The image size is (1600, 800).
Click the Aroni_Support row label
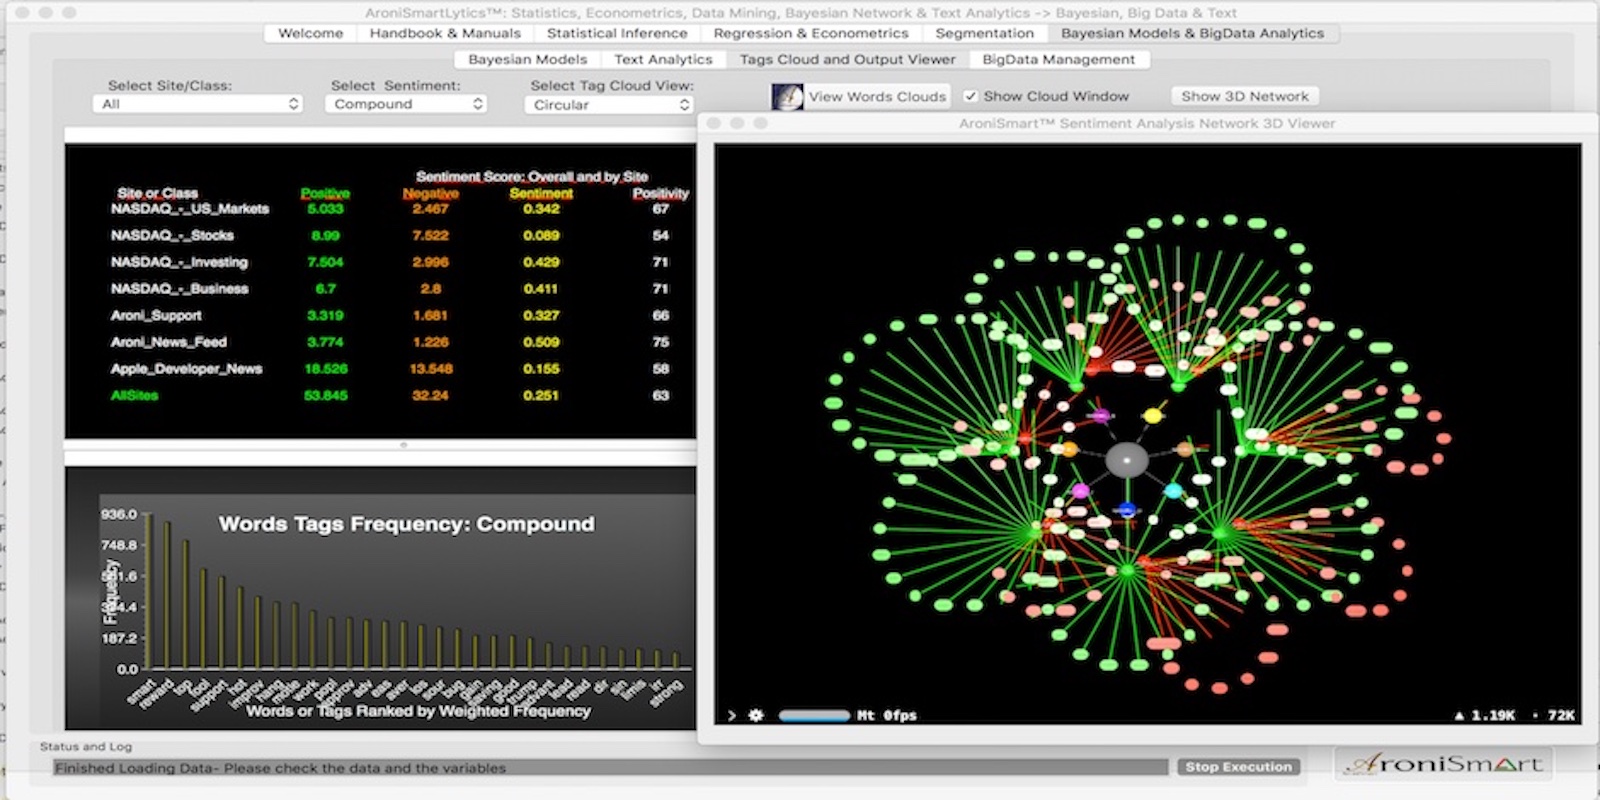click(156, 315)
